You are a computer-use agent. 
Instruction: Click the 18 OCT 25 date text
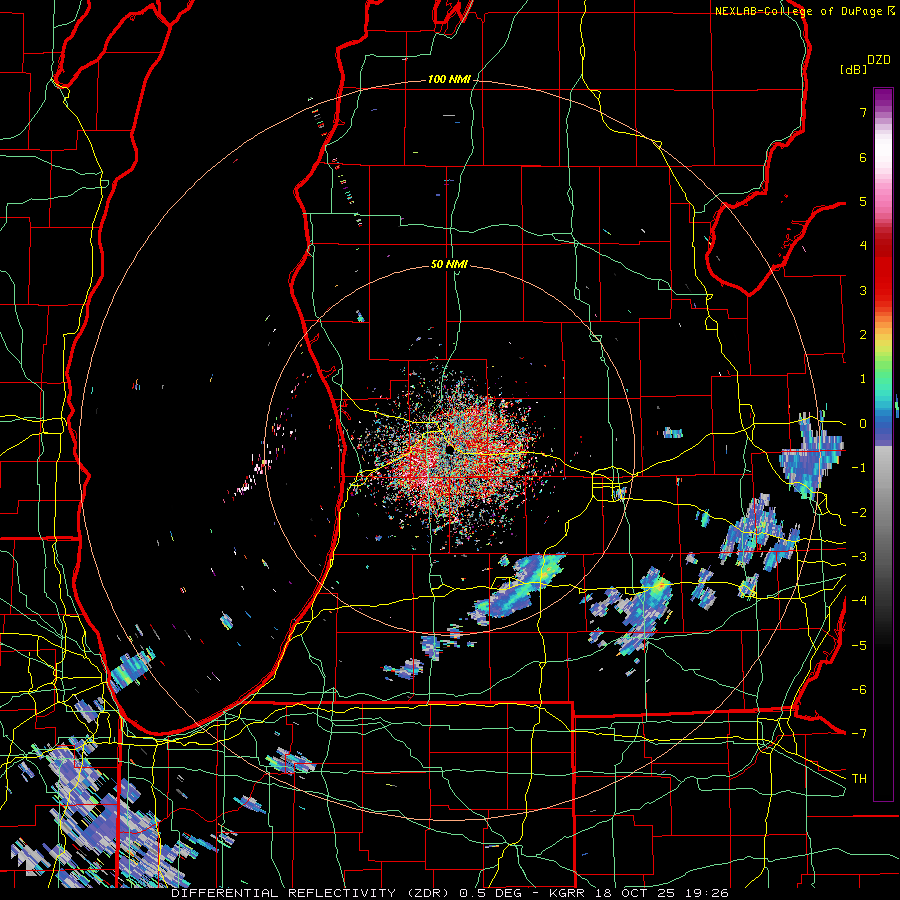(x=634, y=893)
